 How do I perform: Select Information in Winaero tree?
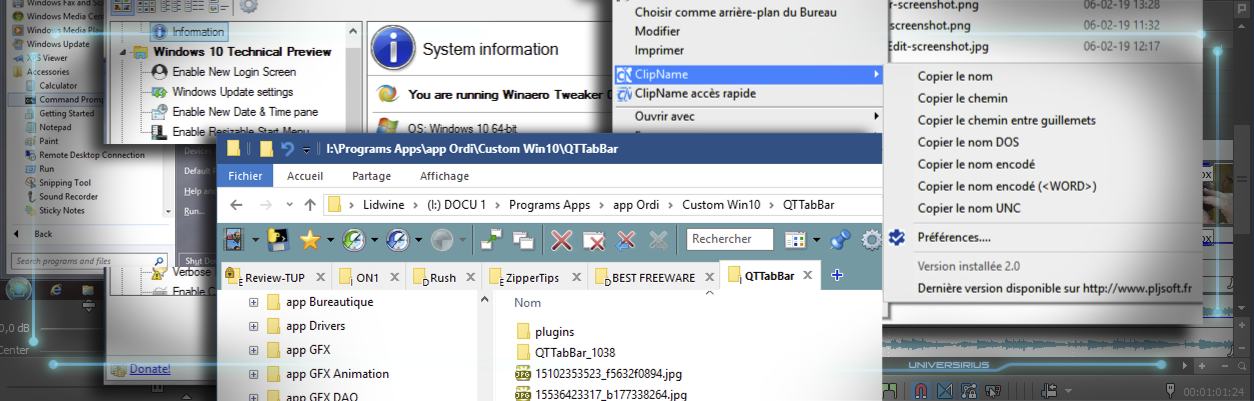(188, 32)
